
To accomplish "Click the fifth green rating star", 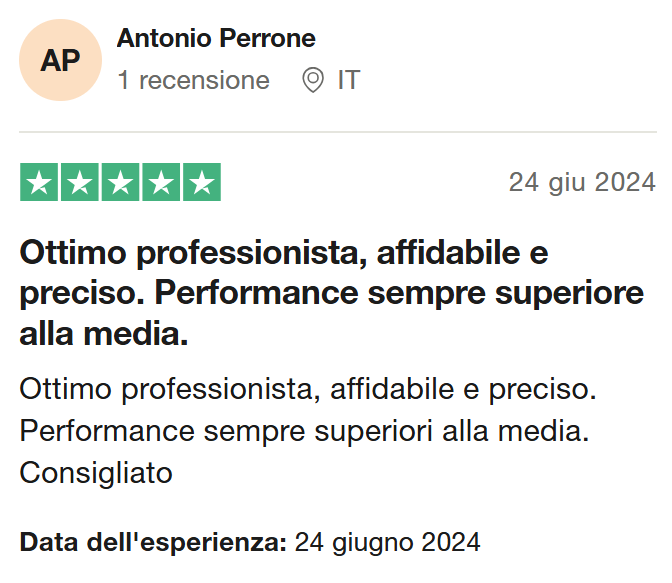I will click(201, 182).
